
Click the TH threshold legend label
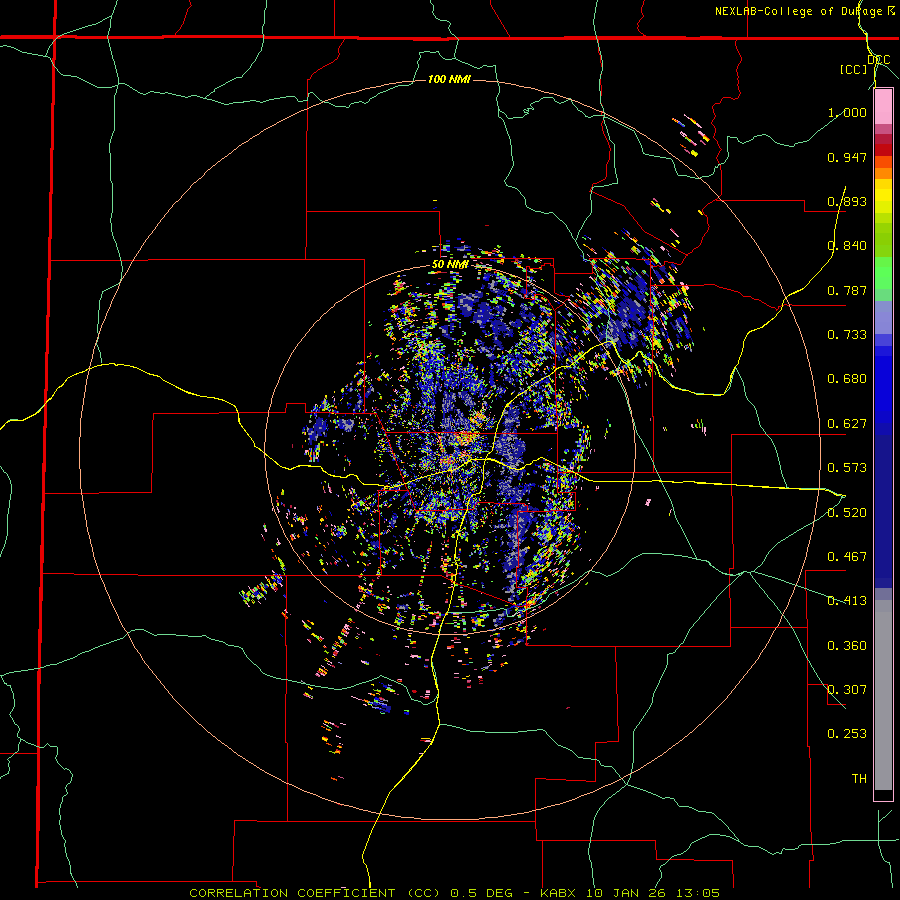(x=859, y=779)
